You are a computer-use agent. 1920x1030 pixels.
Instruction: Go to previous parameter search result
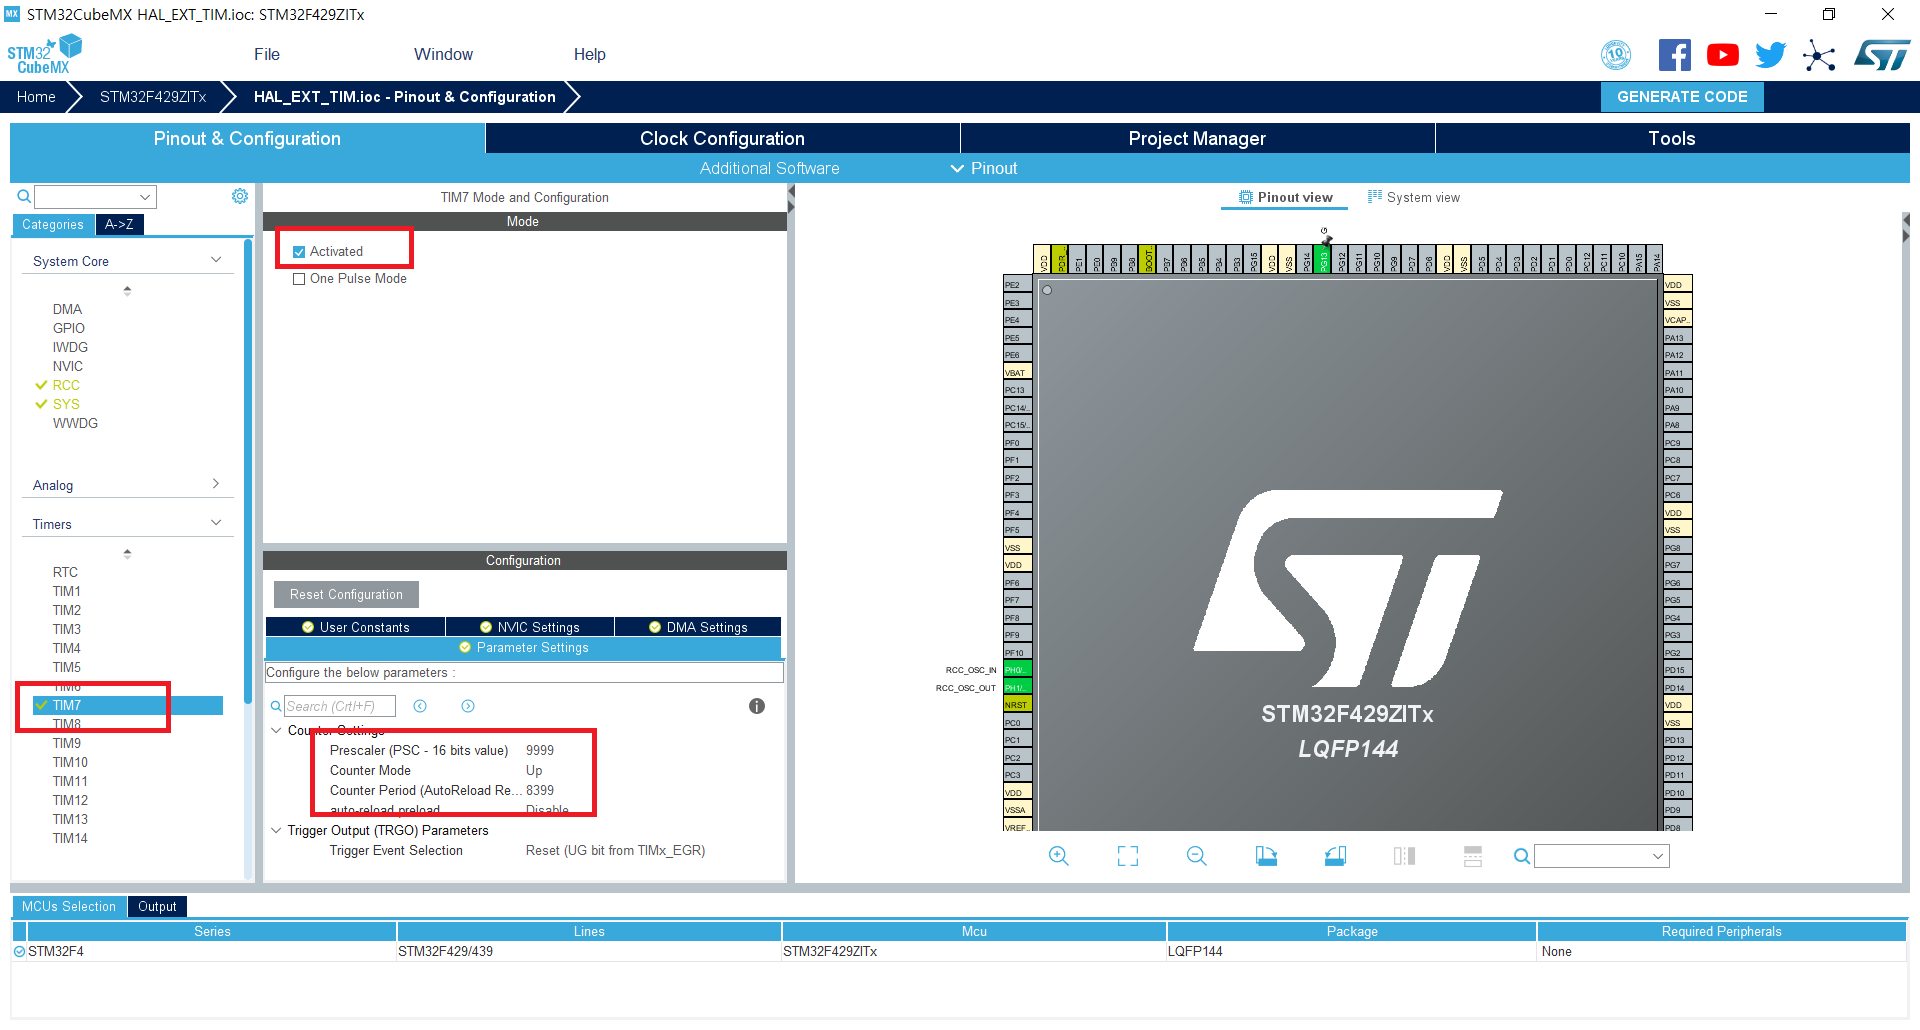420,706
